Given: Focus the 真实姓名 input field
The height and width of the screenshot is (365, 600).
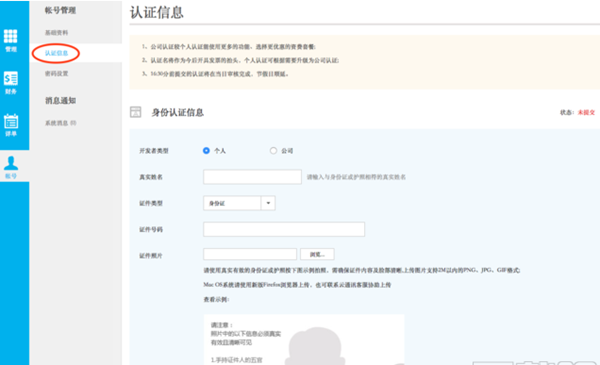Looking at the screenshot, I should coord(252,177).
